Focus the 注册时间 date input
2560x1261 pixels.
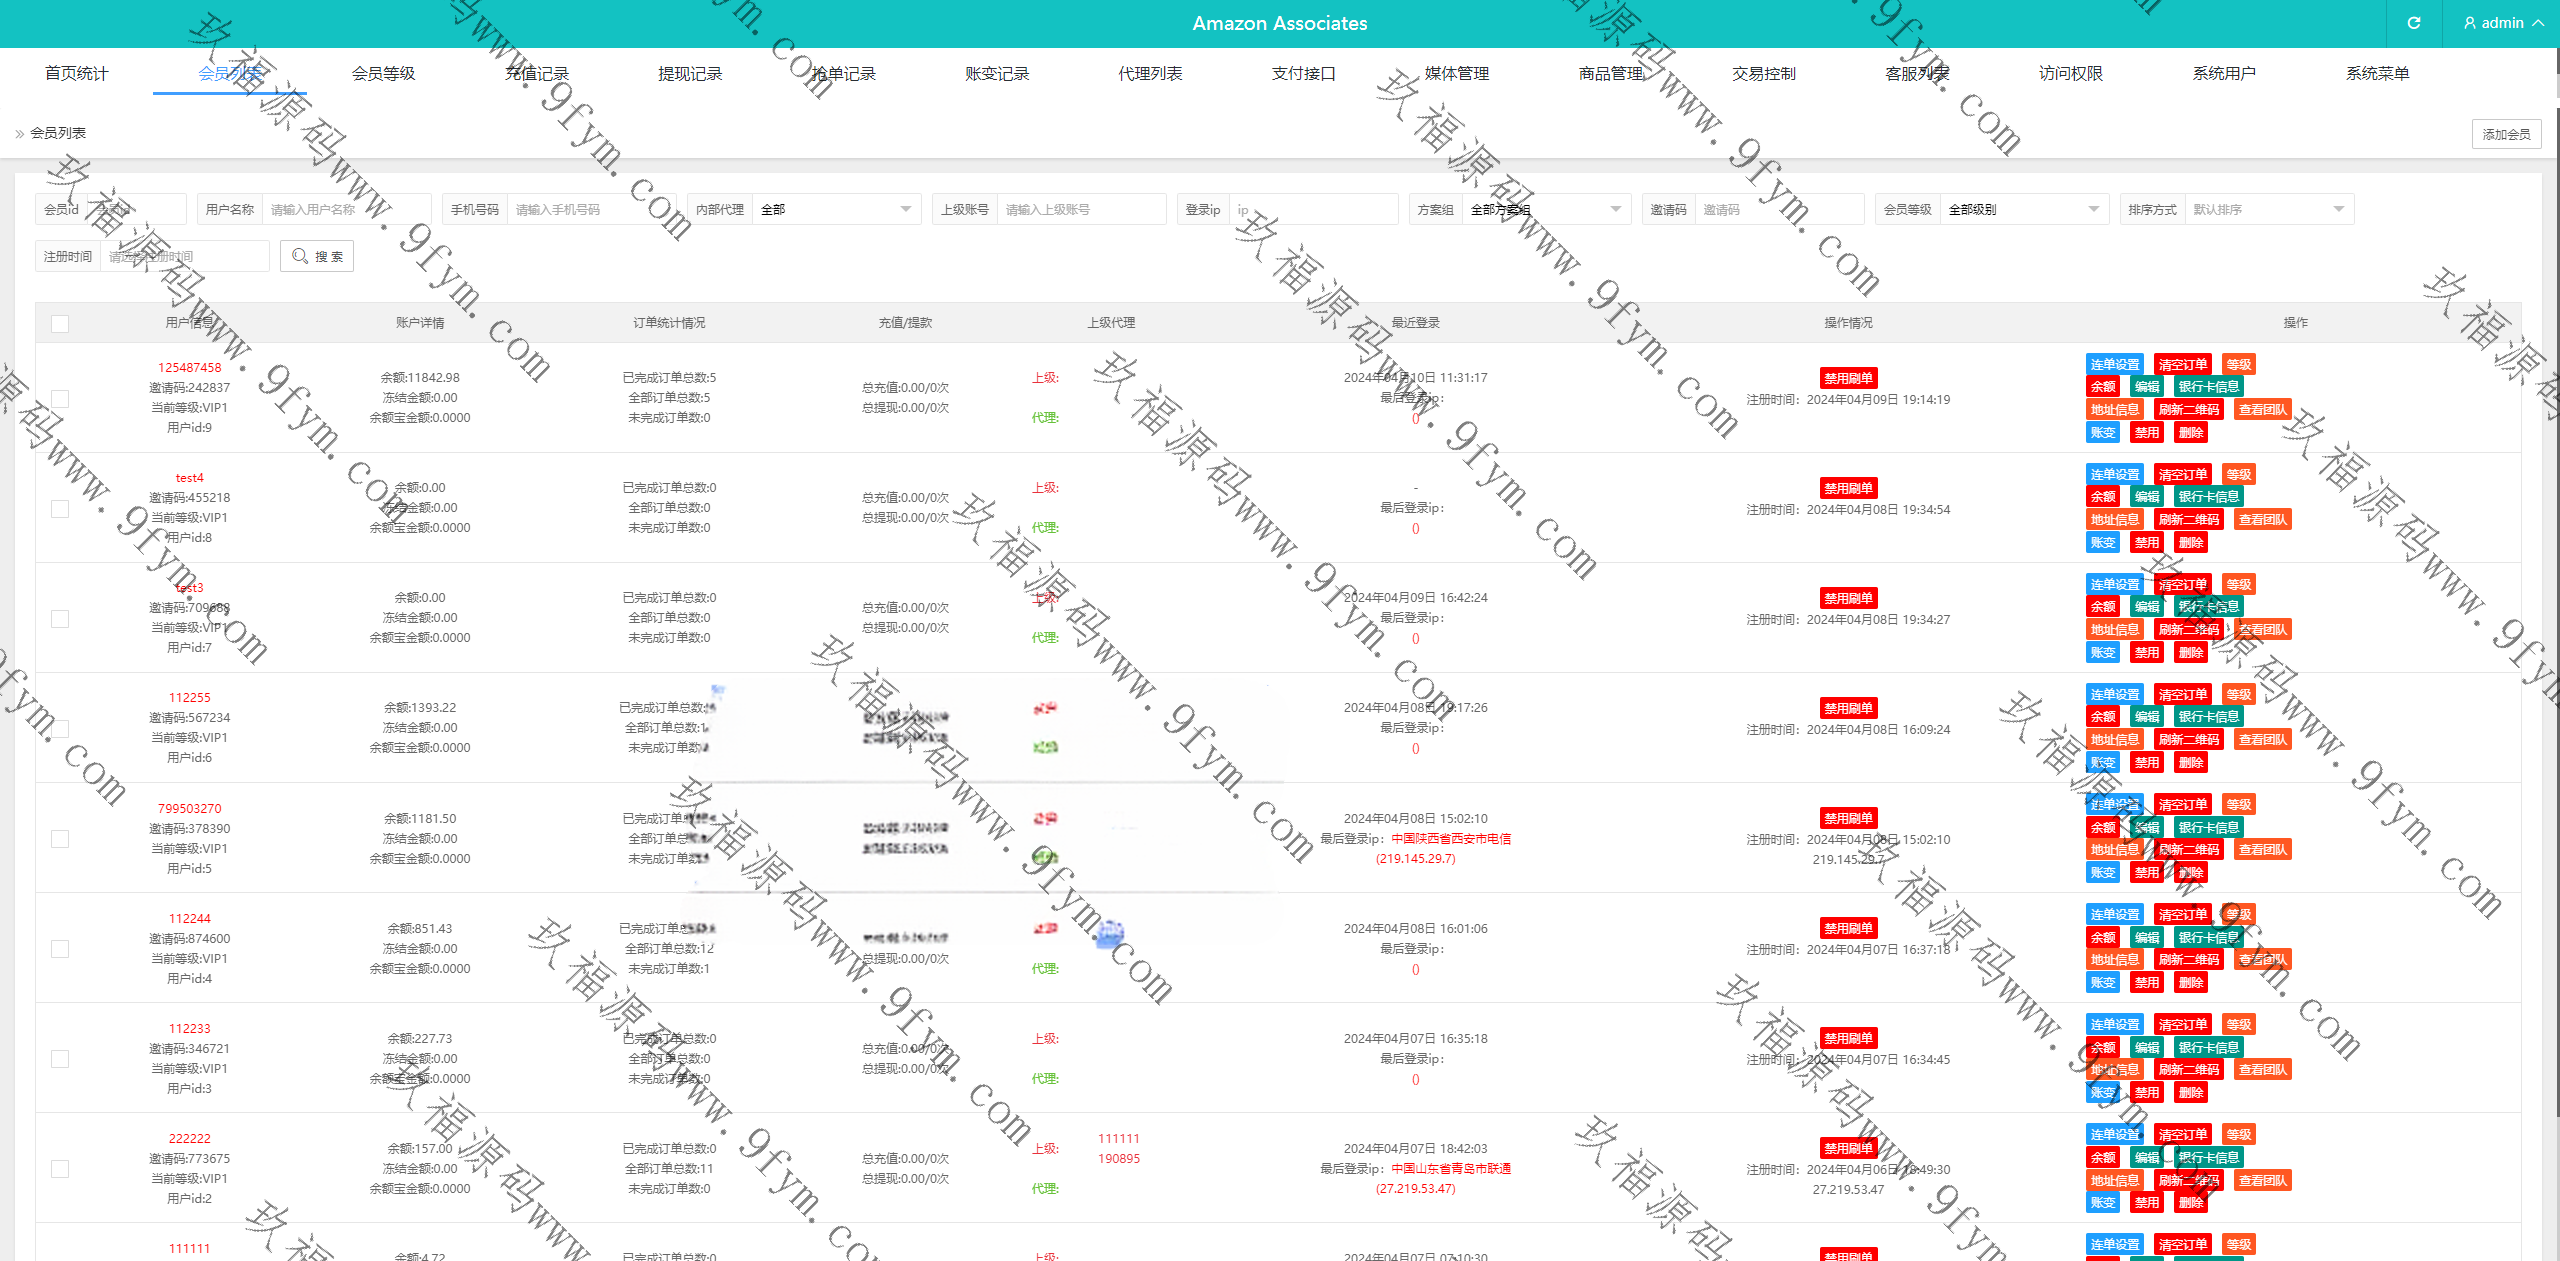click(x=183, y=257)
